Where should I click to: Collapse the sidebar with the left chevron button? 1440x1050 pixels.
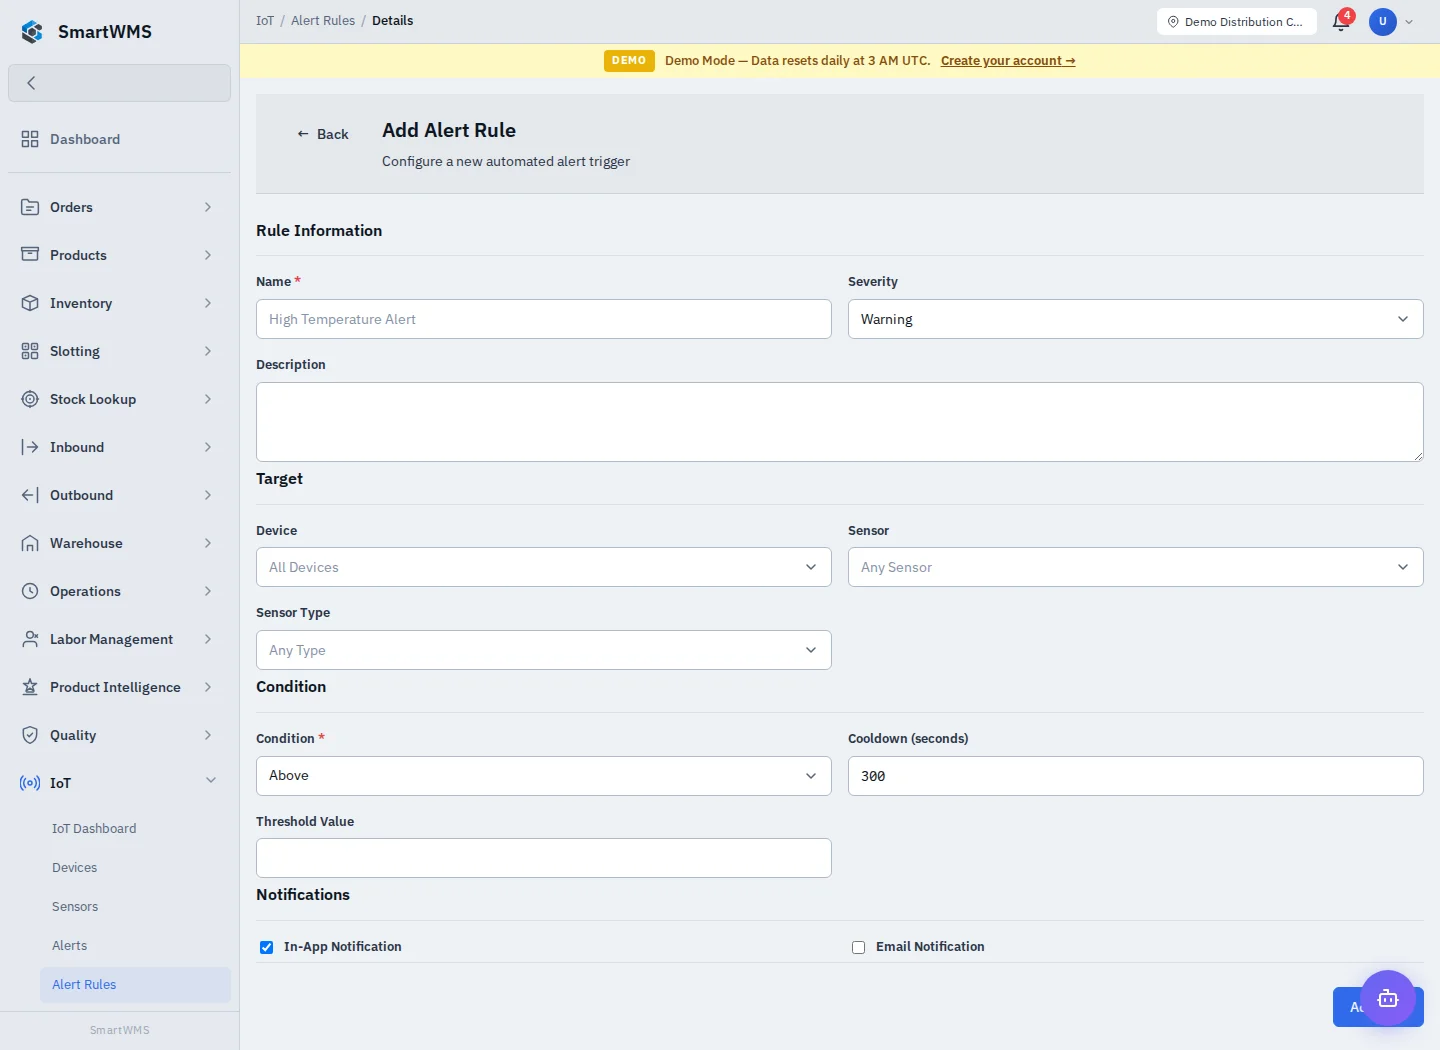(x=119, y=83)
